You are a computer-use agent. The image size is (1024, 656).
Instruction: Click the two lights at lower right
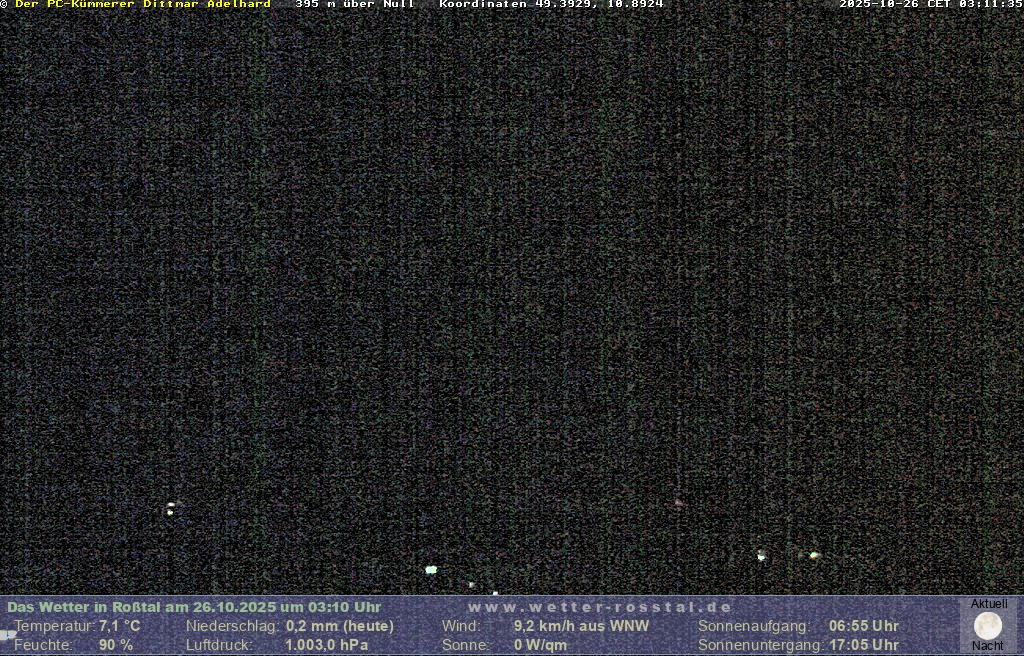tap(788, 555)
